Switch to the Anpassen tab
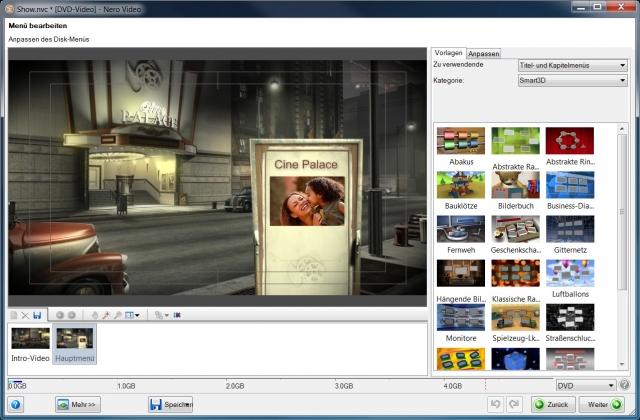Image resolution: width=640 pixels, height=420 pixels. (x=484, y=53)
